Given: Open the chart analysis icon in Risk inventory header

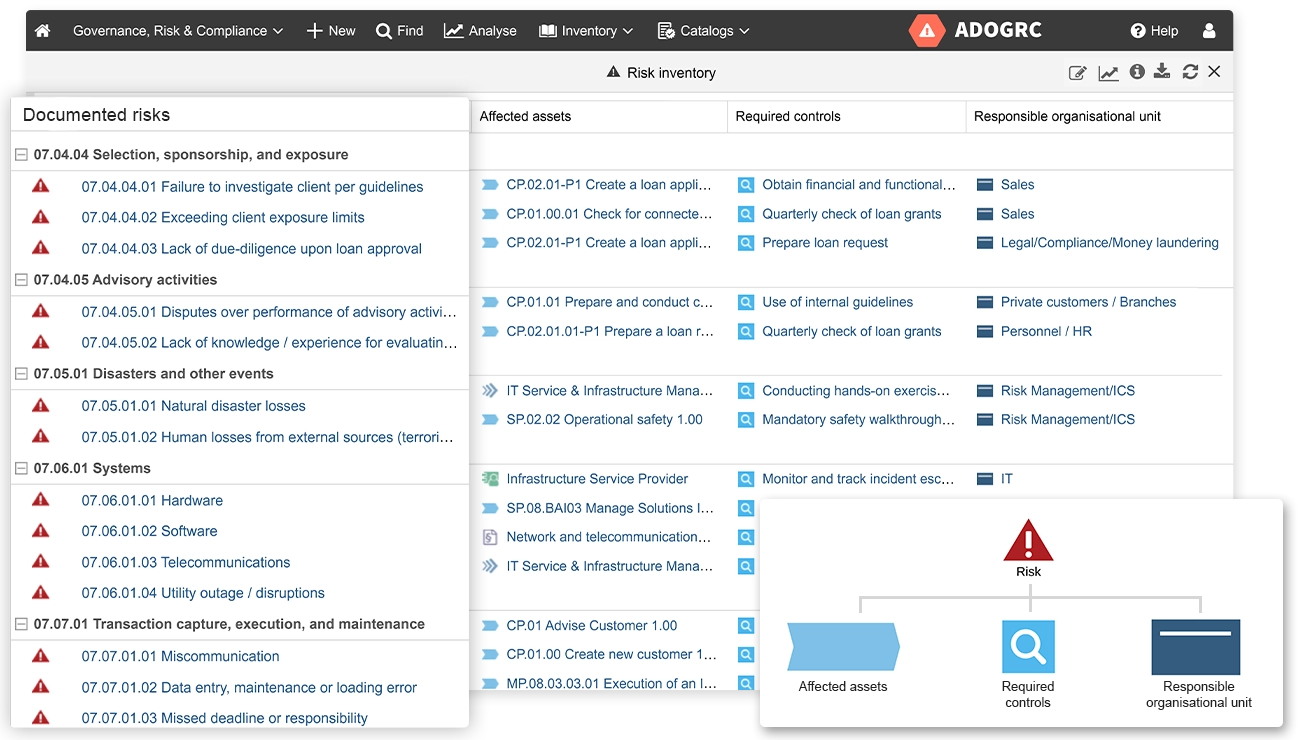Looking at the screenshot, I should click(1108, 72).
